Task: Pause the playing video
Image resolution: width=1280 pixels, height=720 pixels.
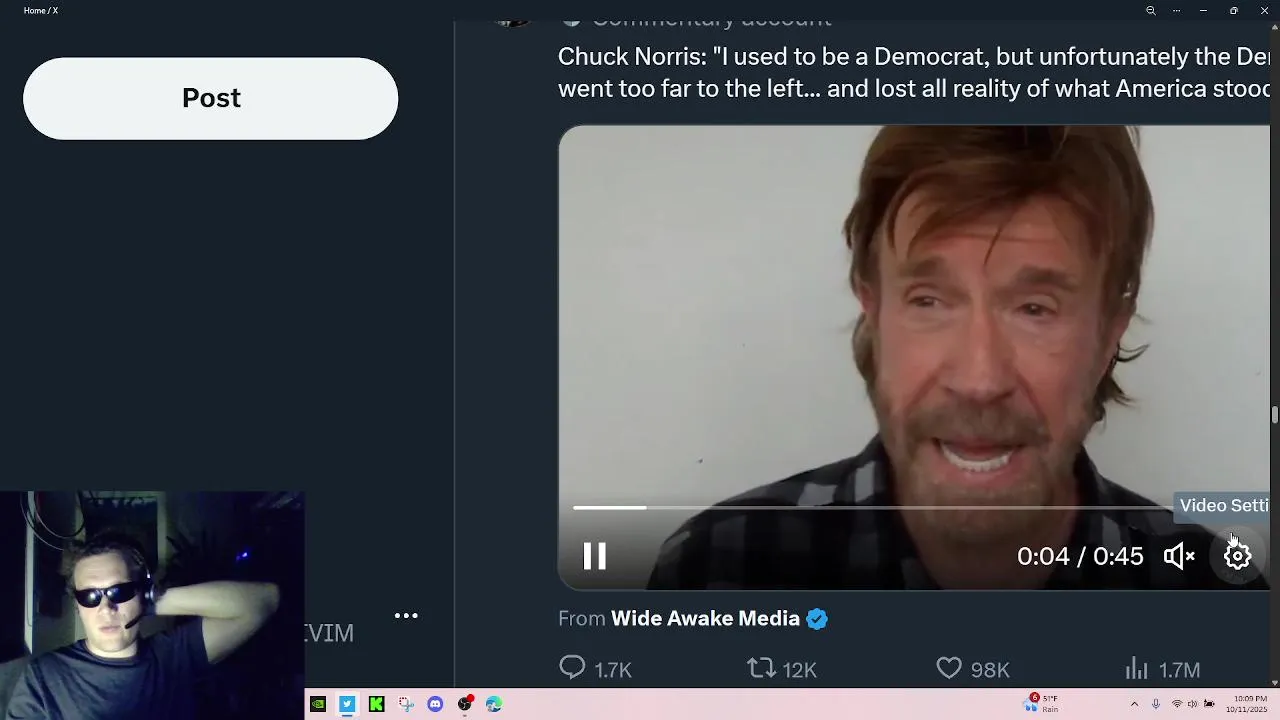Action: pyautogui.click(x=594, y=556)
